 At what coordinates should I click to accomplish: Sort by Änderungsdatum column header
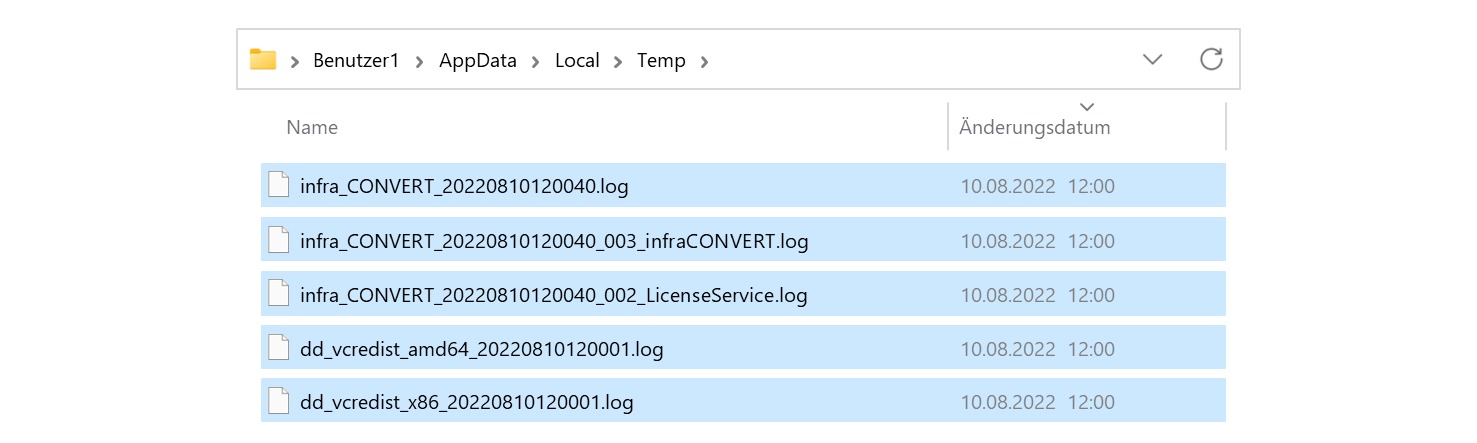coord(1035,127)
